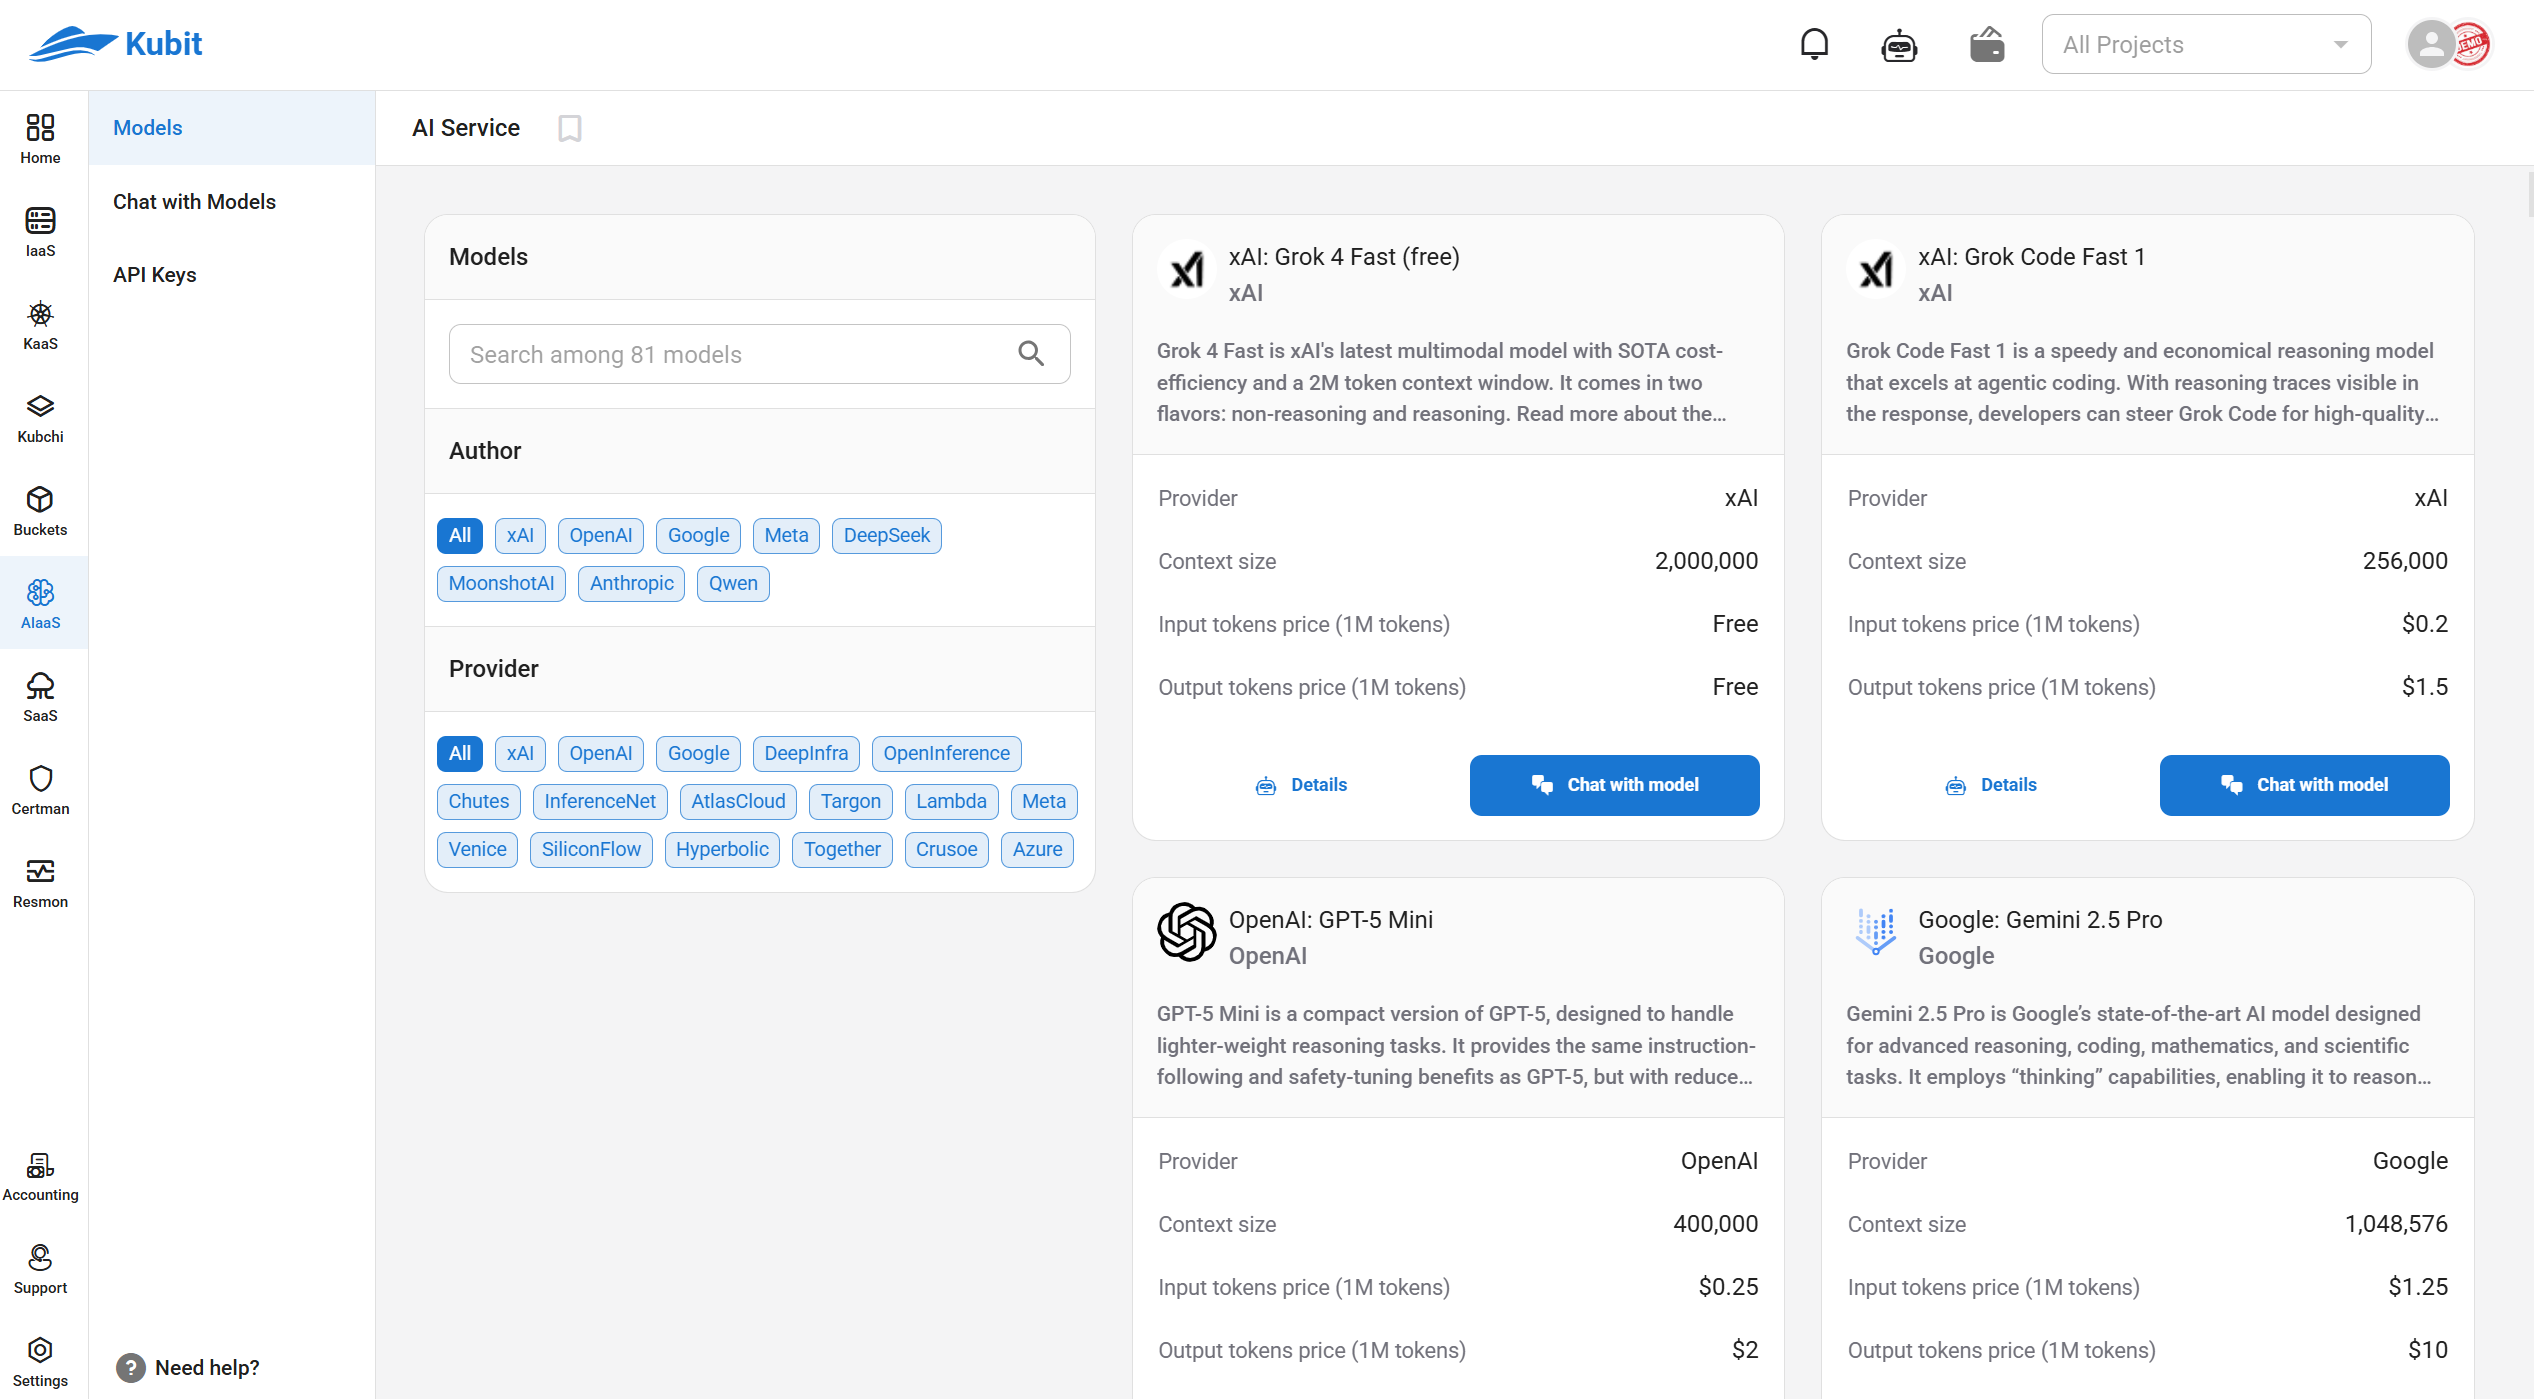The width and height of the screenshot is (2534, 1399).
Task: Filter Provider by DeepInfra
Action: [806, 754]
